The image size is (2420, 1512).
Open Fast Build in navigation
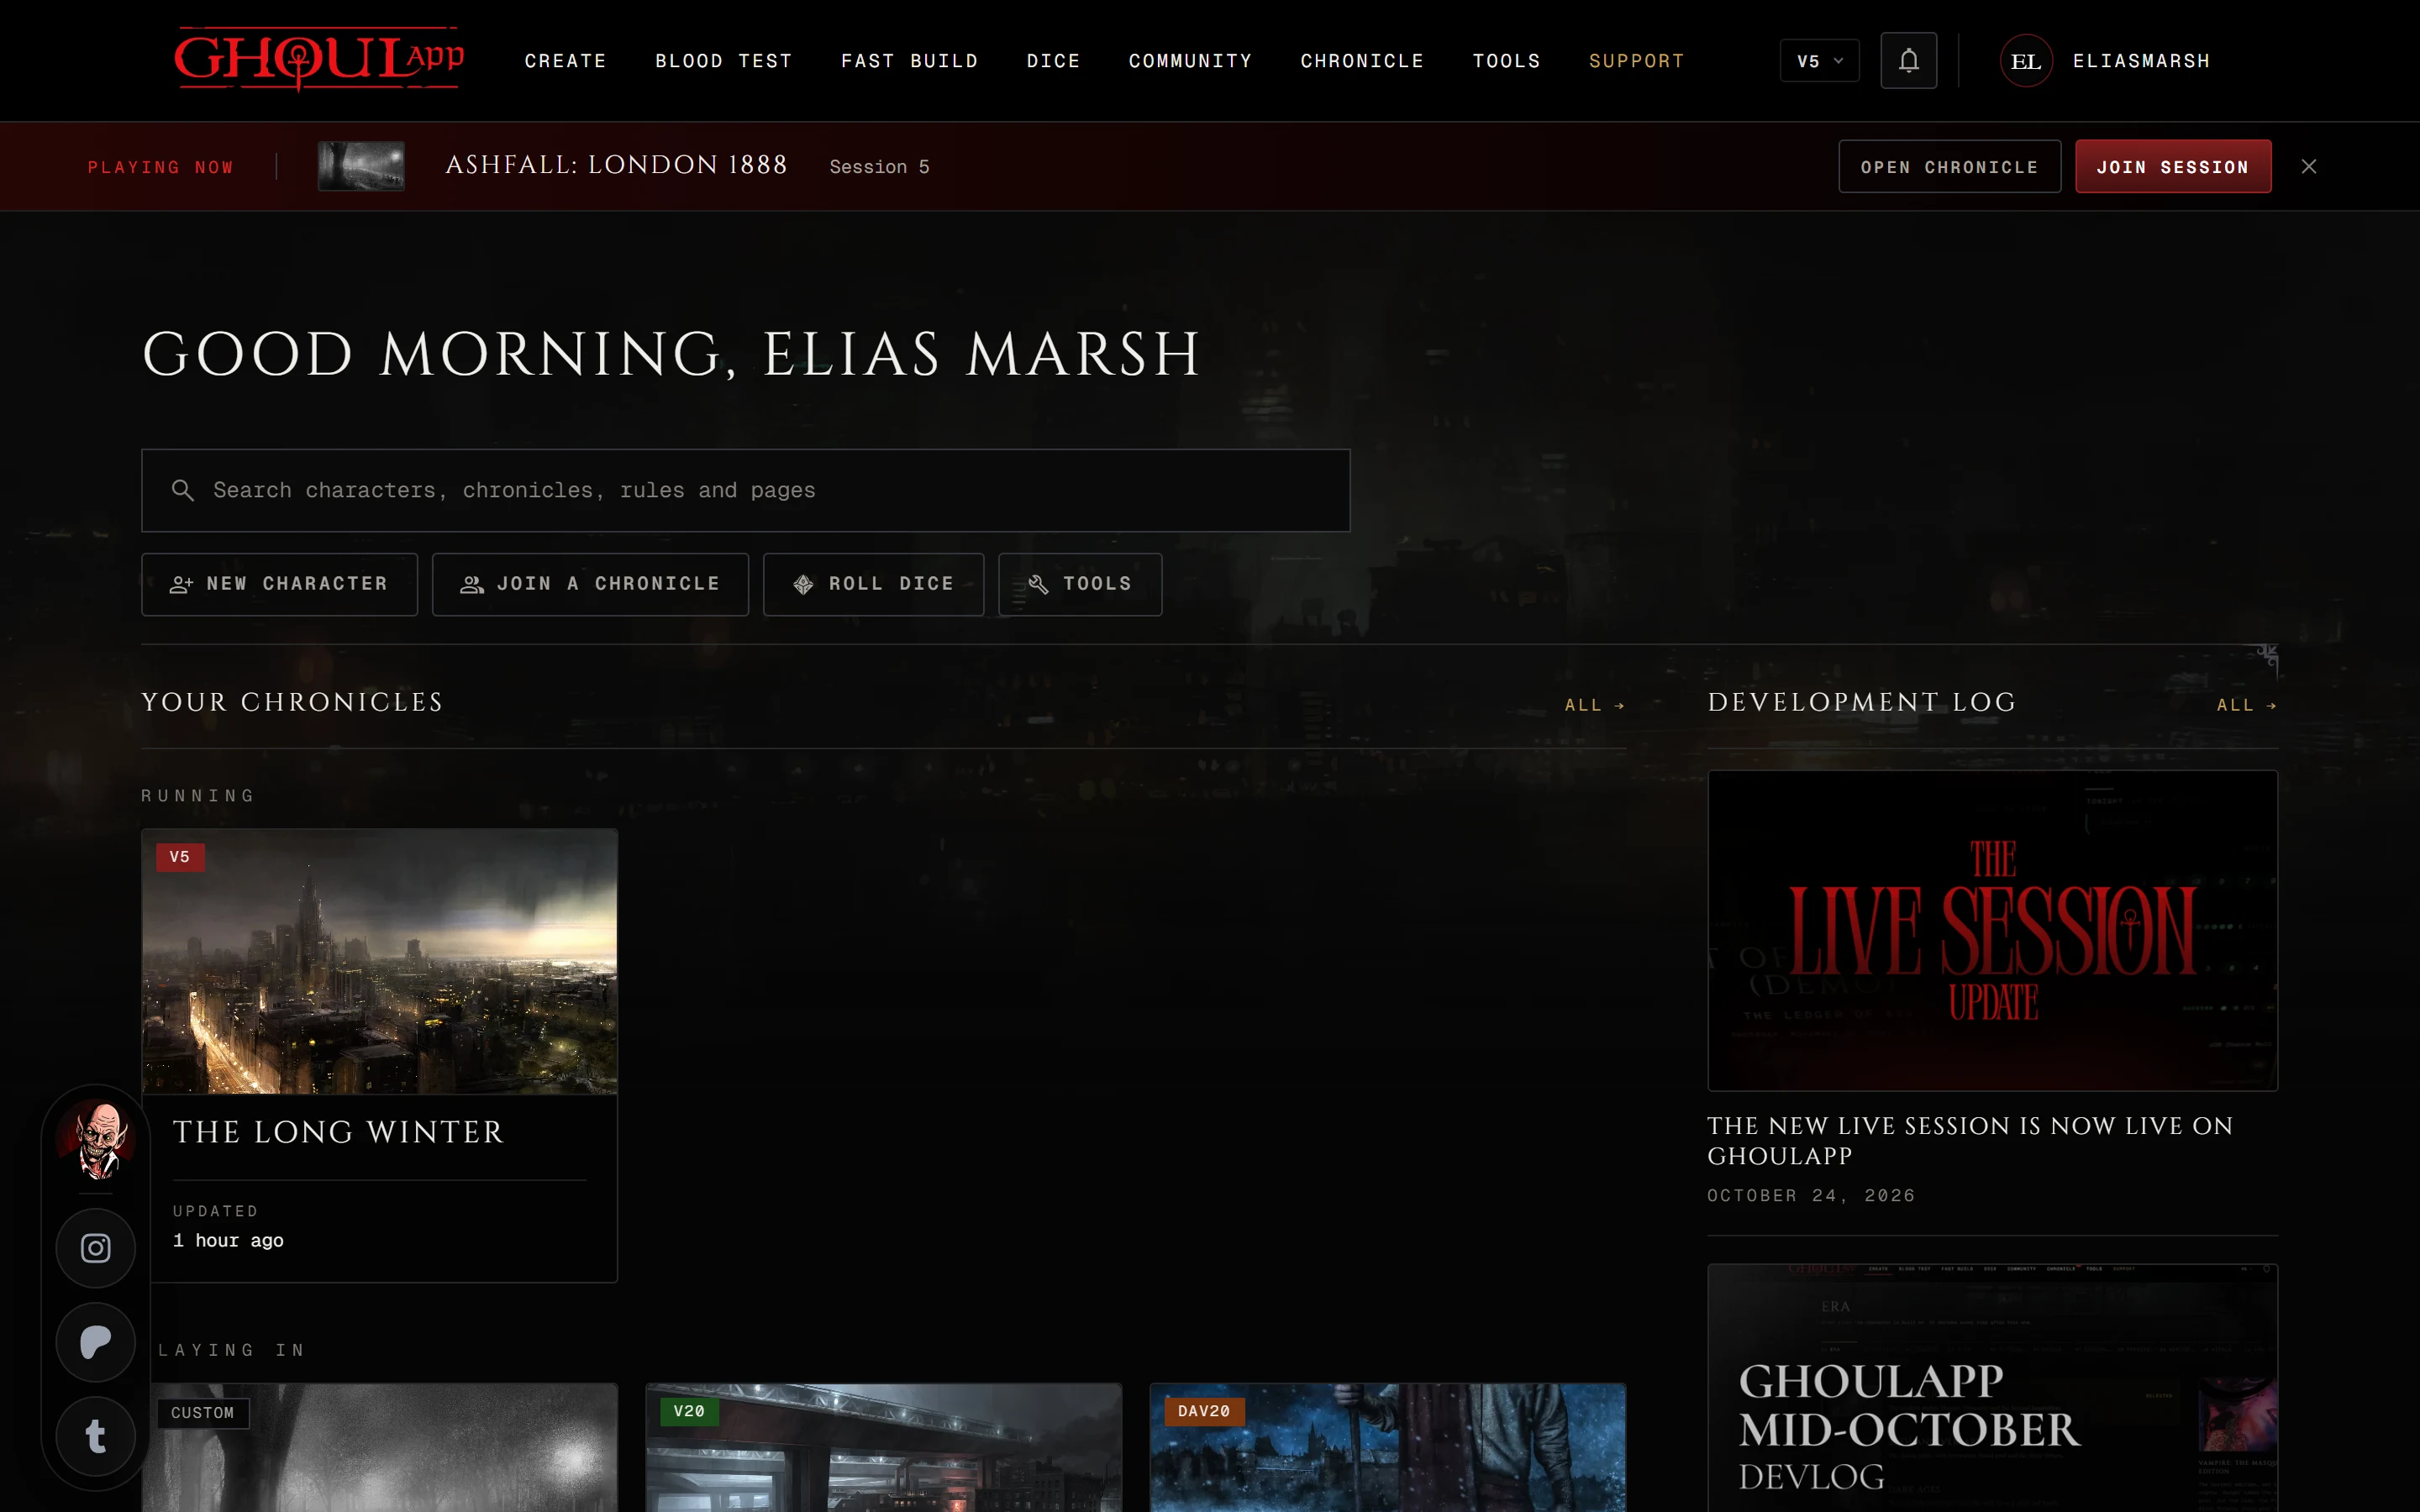(909, 61)
